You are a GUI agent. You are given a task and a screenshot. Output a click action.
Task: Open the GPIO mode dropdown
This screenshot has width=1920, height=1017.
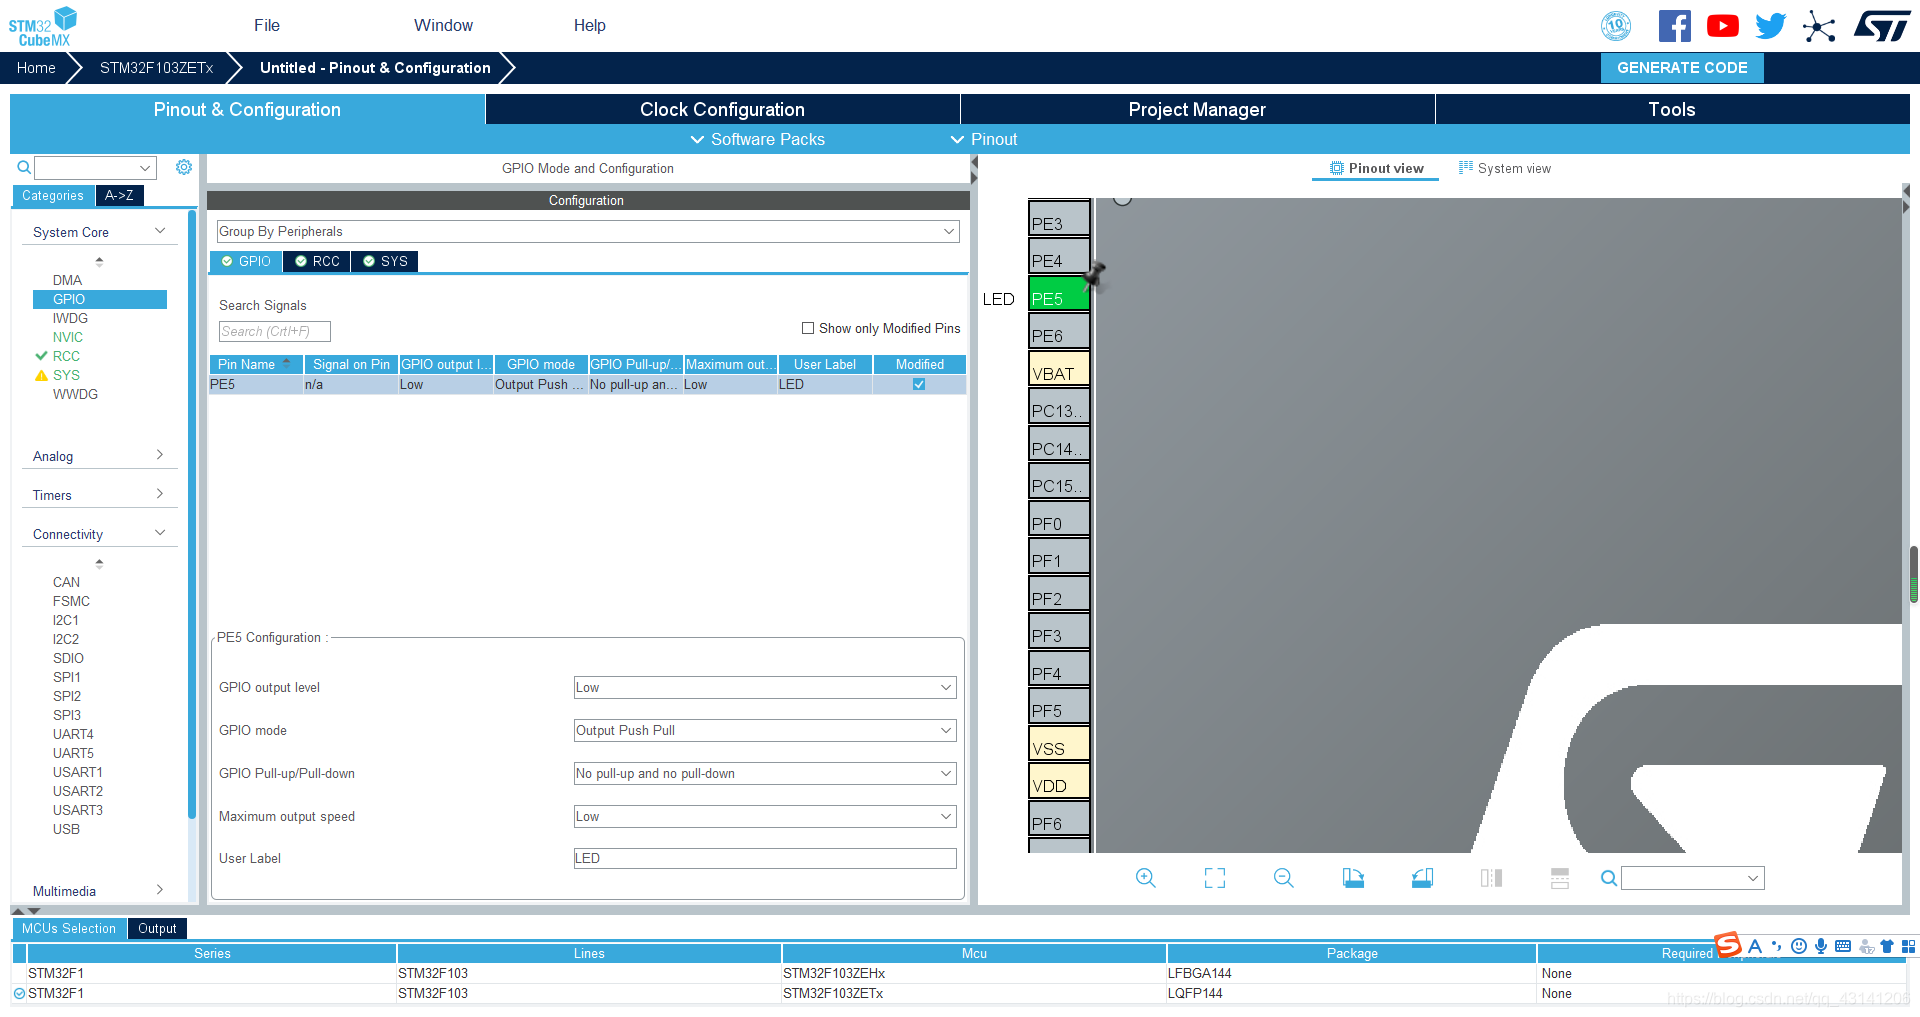click(x=765, y=730)
